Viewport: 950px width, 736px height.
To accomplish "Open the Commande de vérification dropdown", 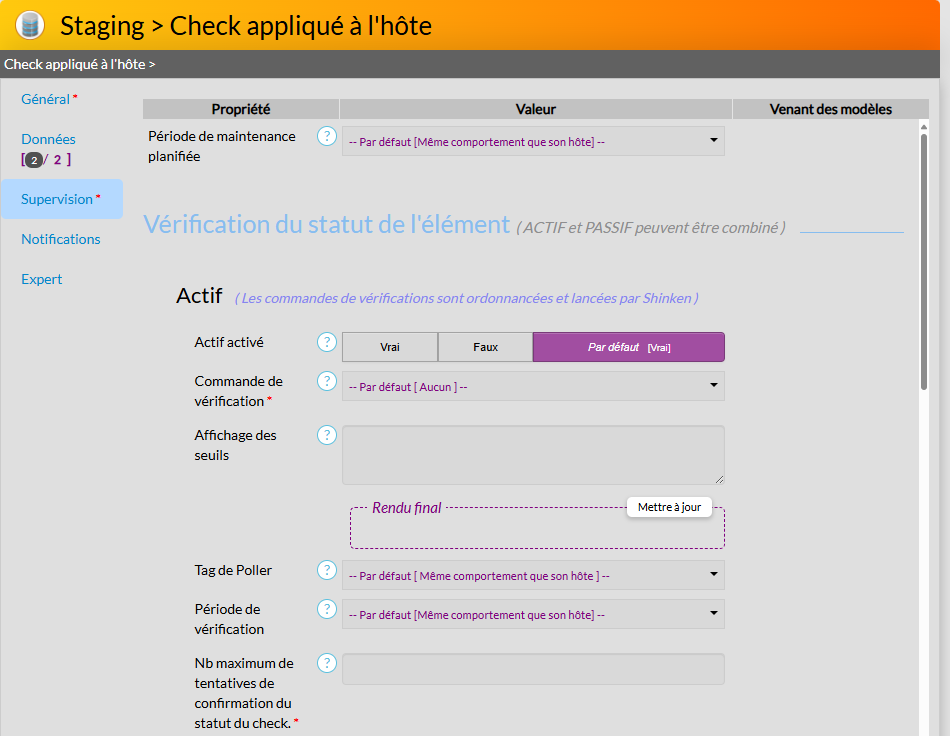I will [x=533, y=386].
